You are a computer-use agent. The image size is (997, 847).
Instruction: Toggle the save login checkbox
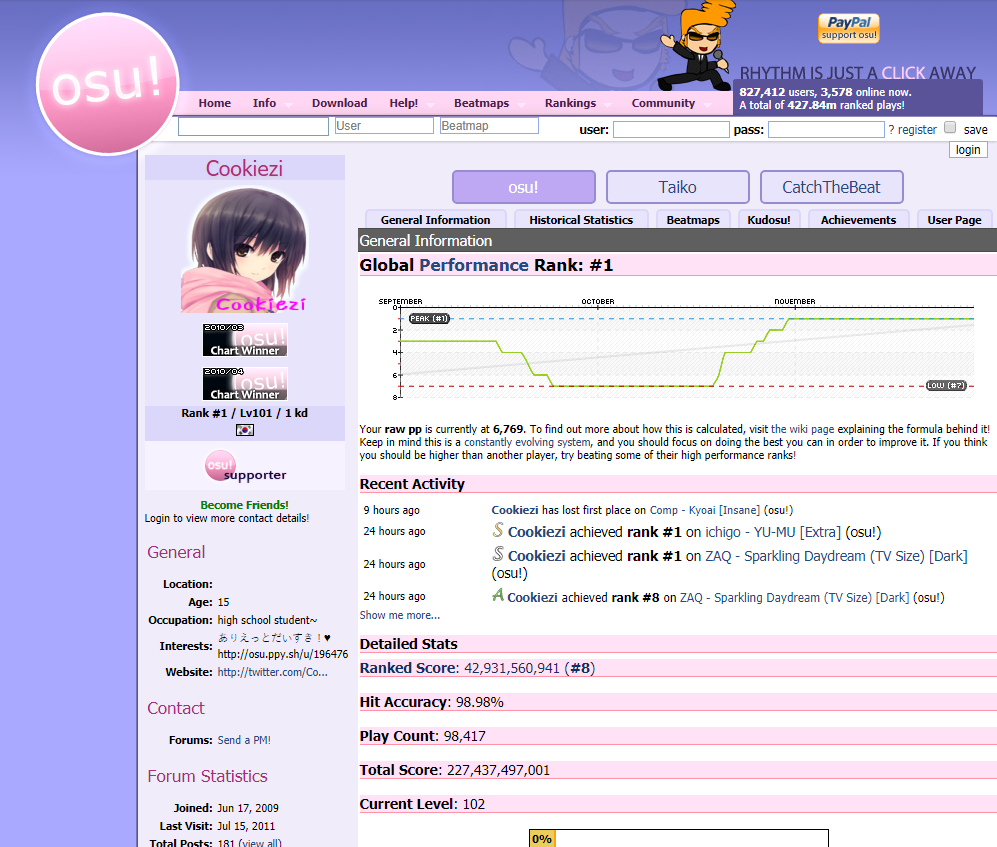click(x=950, y=127)
